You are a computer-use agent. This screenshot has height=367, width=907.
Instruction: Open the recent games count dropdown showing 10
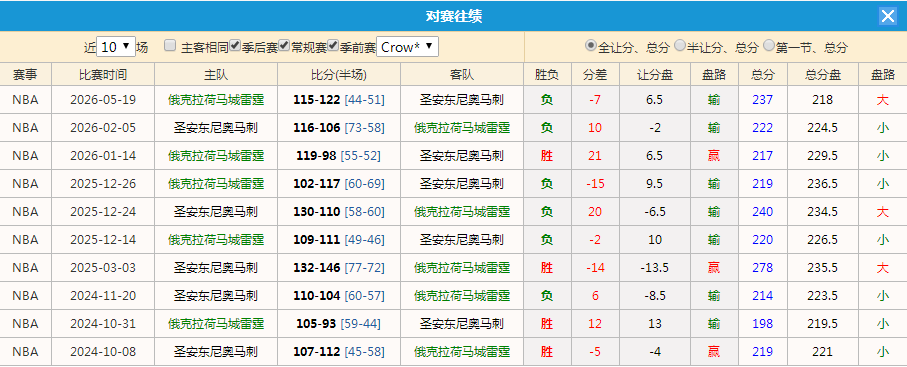pos(116,47)
